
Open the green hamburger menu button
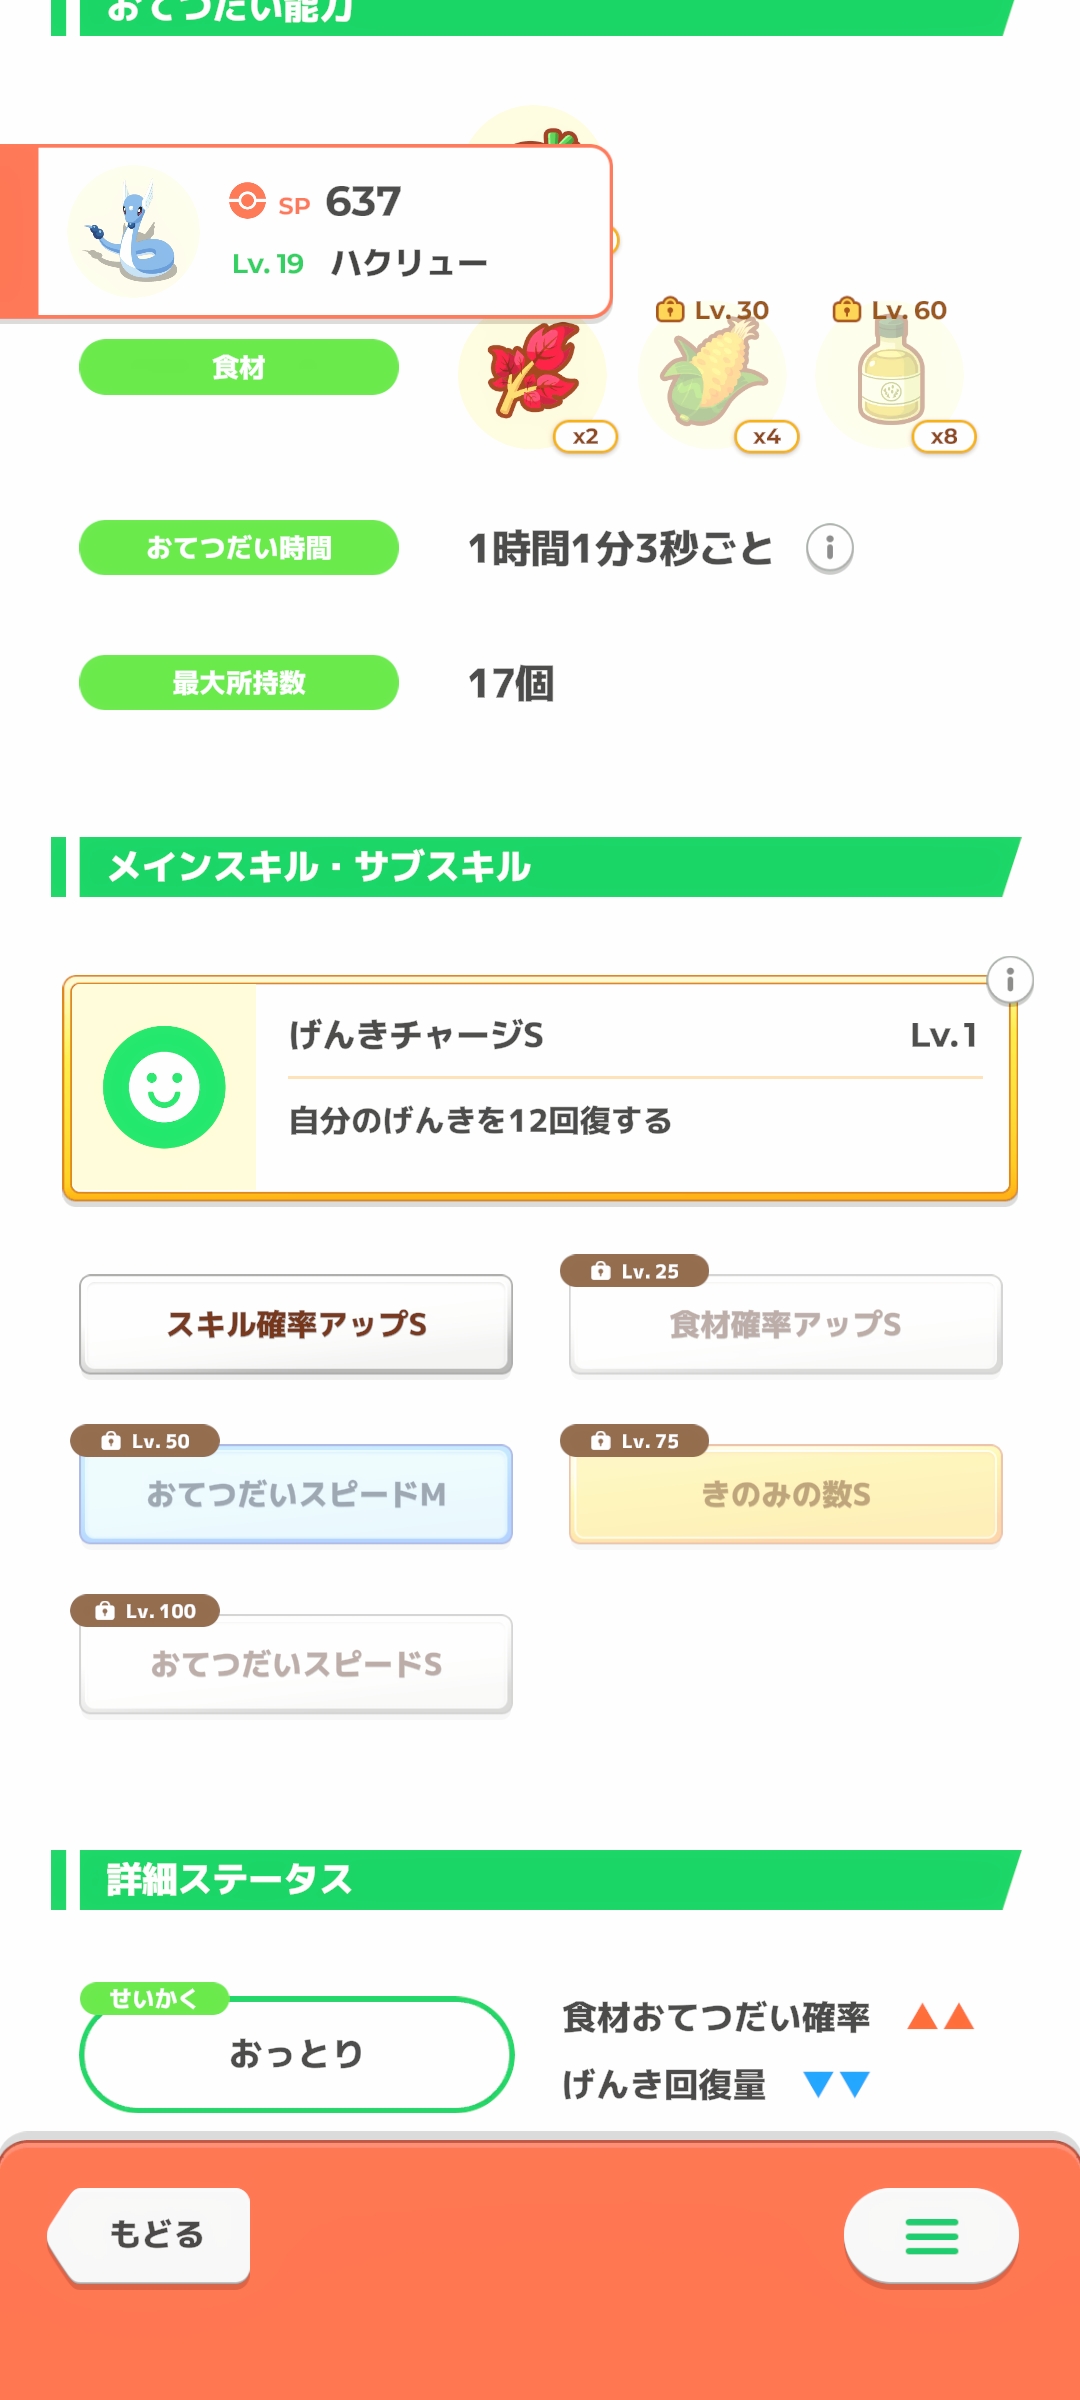931,2236
